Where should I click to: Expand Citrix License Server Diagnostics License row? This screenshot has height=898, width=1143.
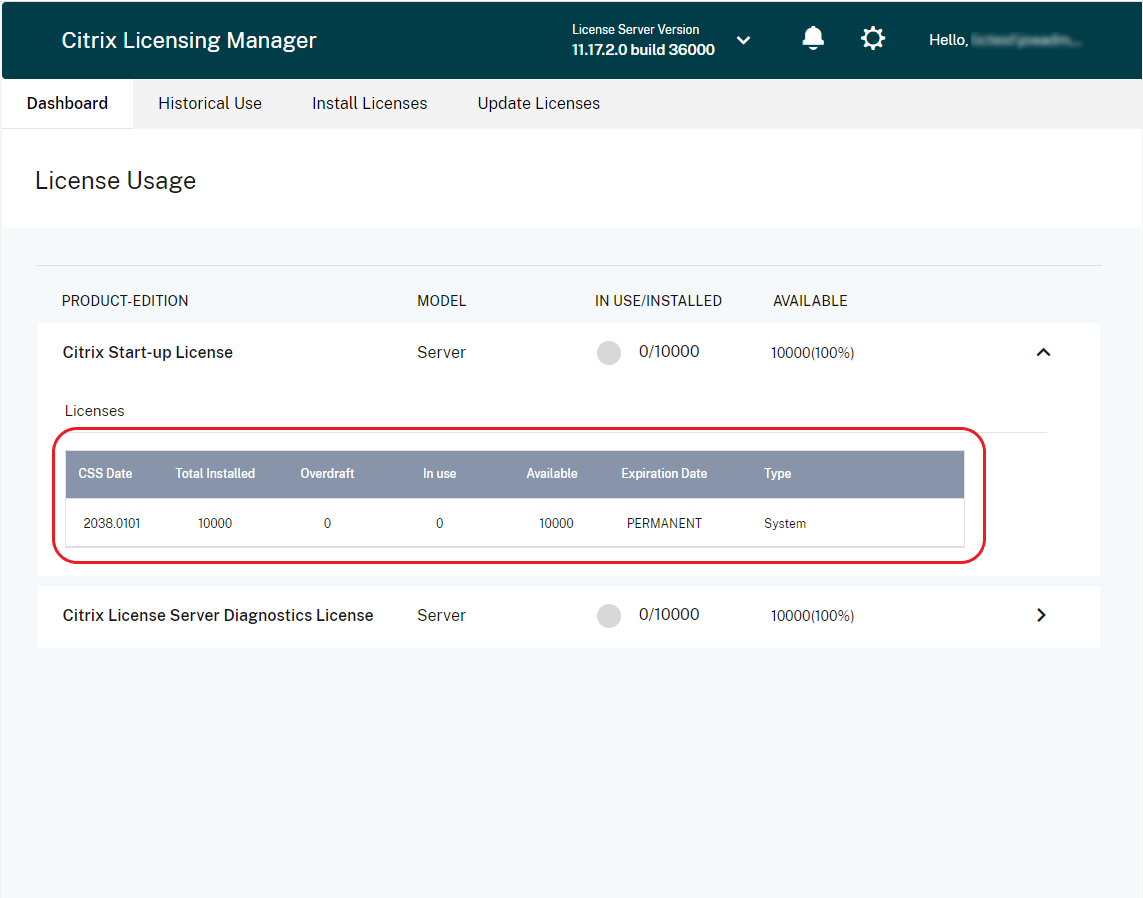coord(1041,615)
